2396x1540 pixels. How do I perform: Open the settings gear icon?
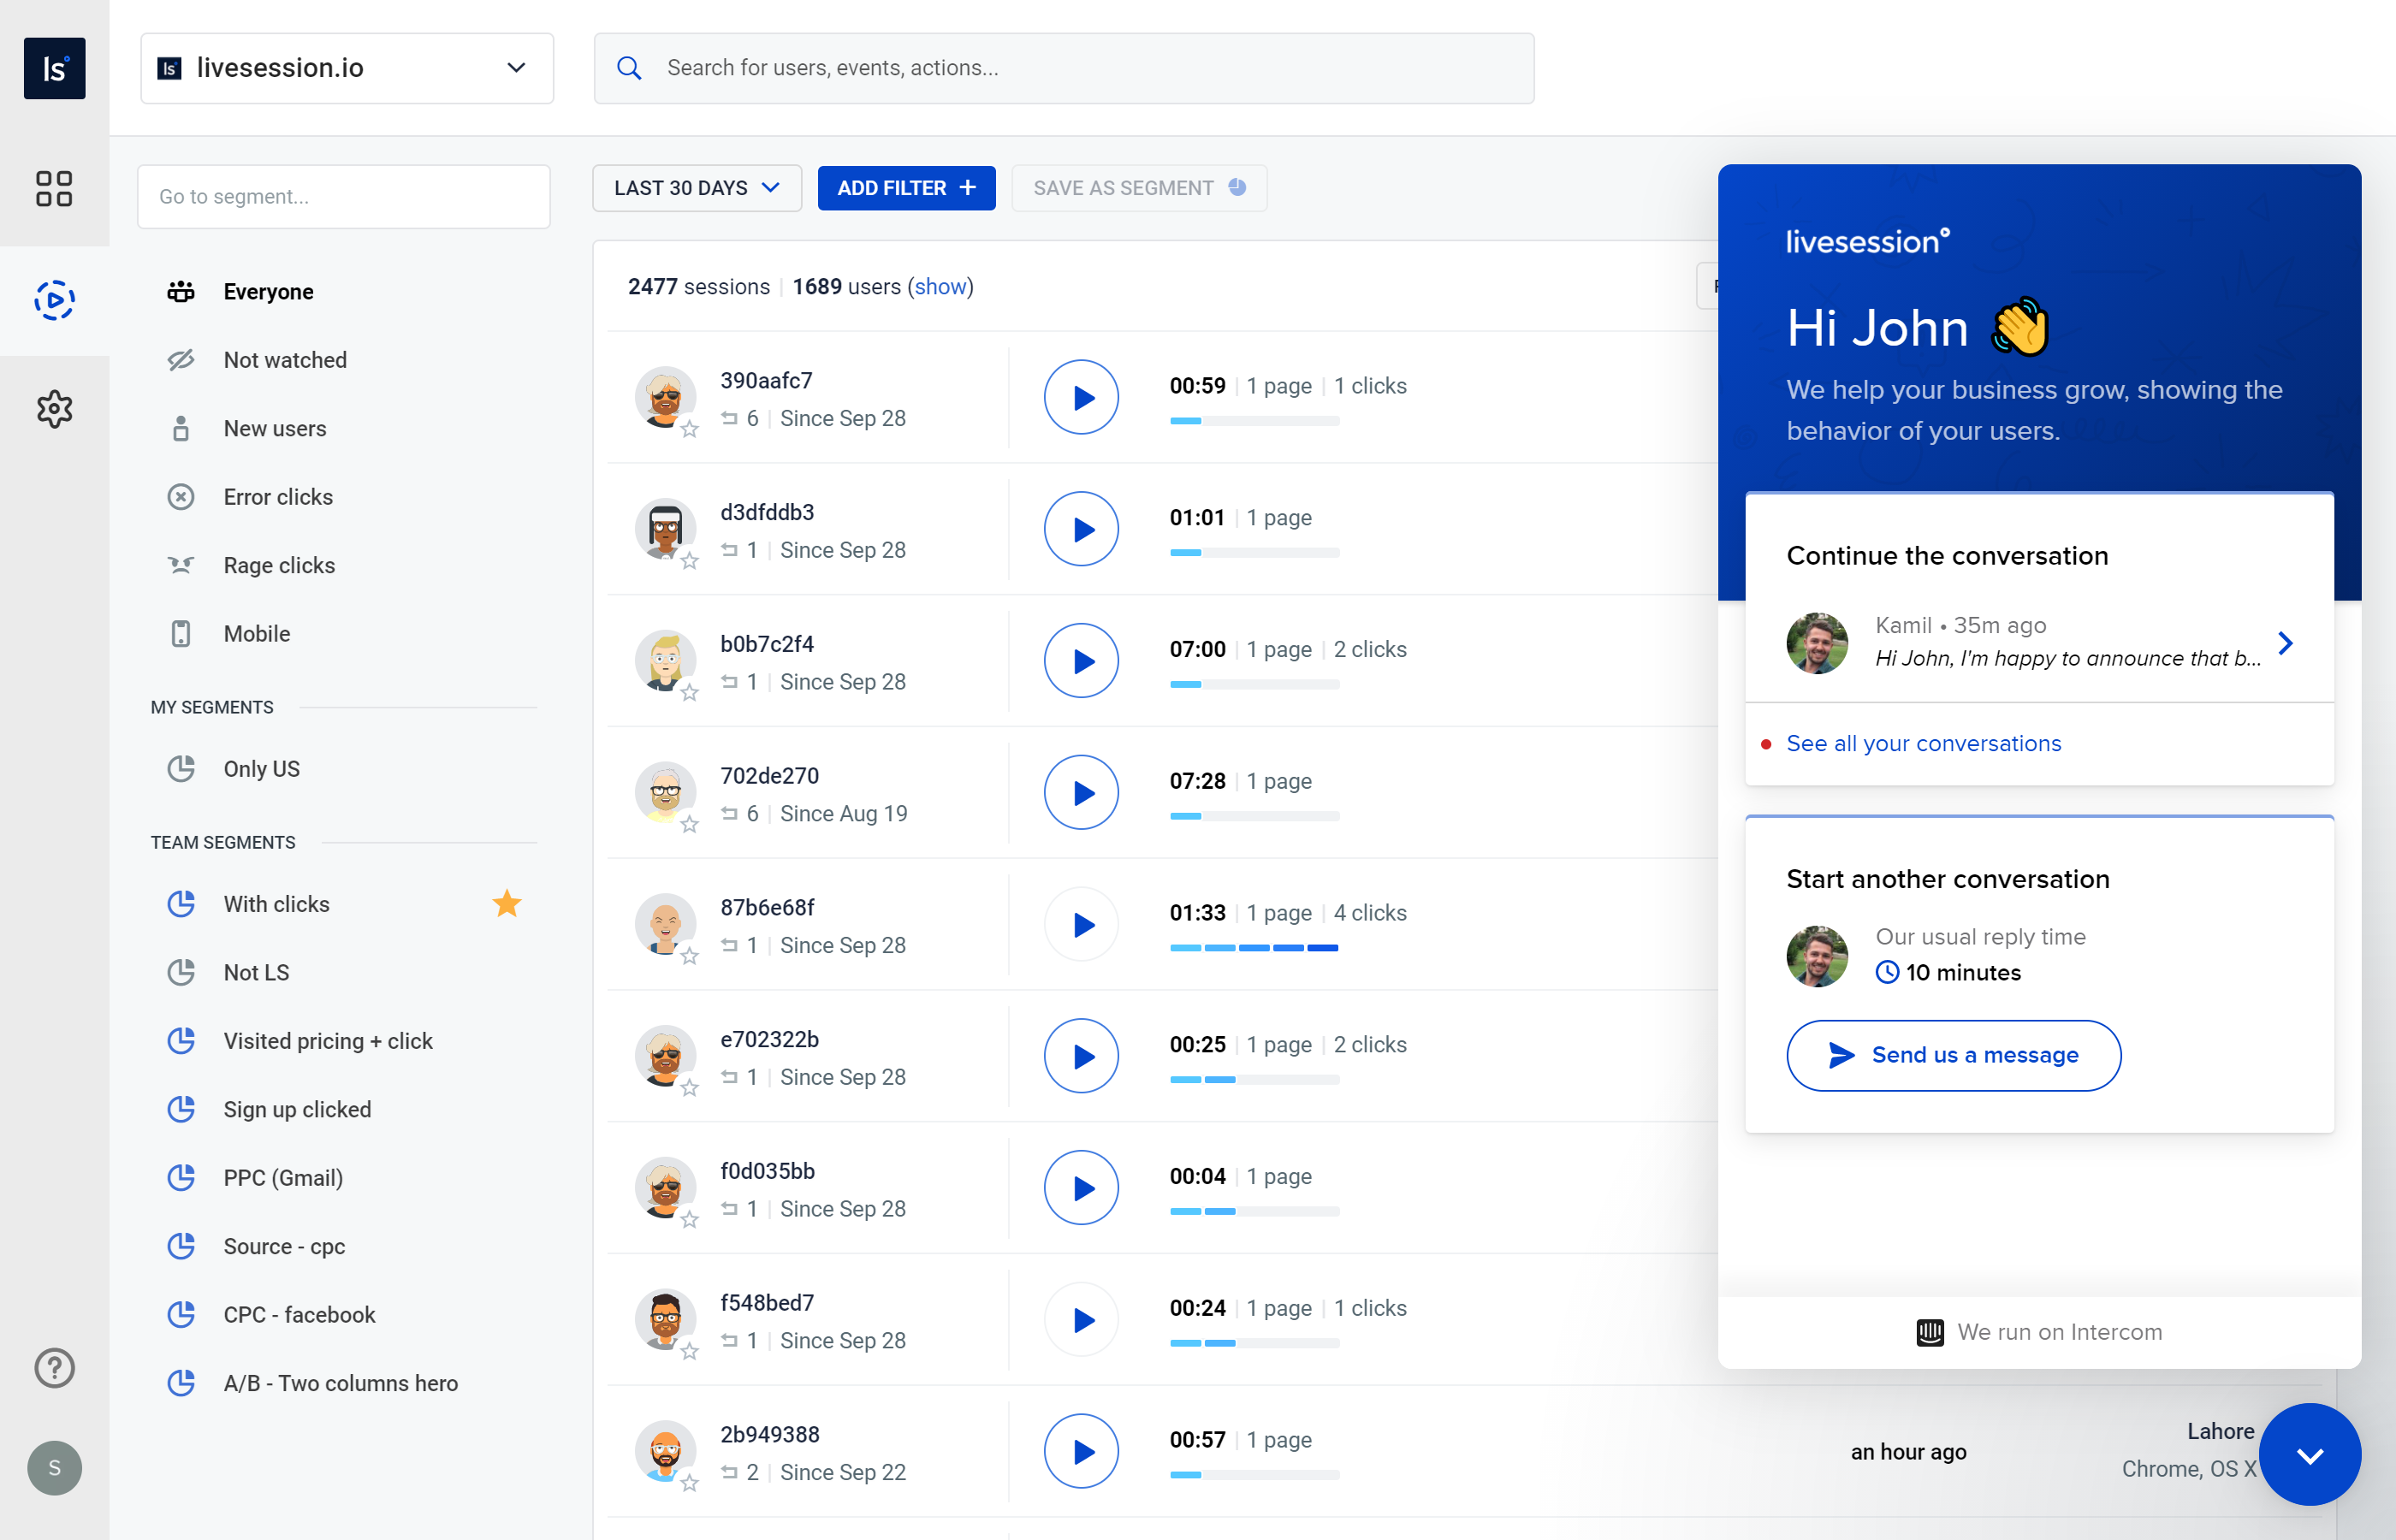(54, 408)
